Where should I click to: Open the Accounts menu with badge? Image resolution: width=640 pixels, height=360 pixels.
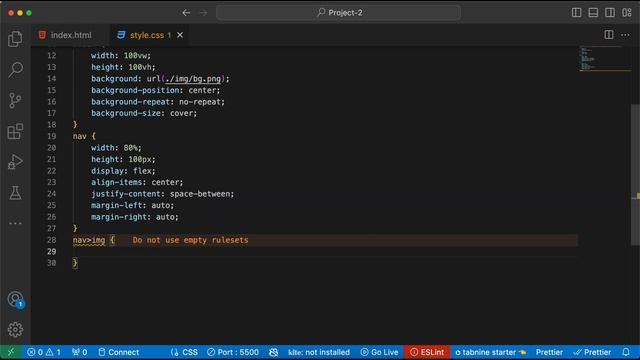[x=16, y=300]
